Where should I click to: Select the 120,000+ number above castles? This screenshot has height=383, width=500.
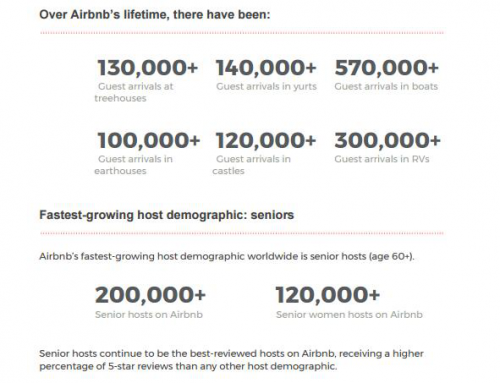point(266,140)
